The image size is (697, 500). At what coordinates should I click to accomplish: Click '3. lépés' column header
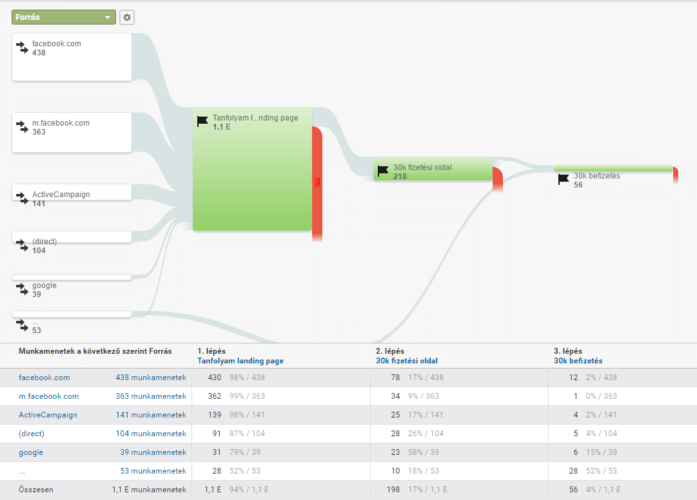[568, 351]
